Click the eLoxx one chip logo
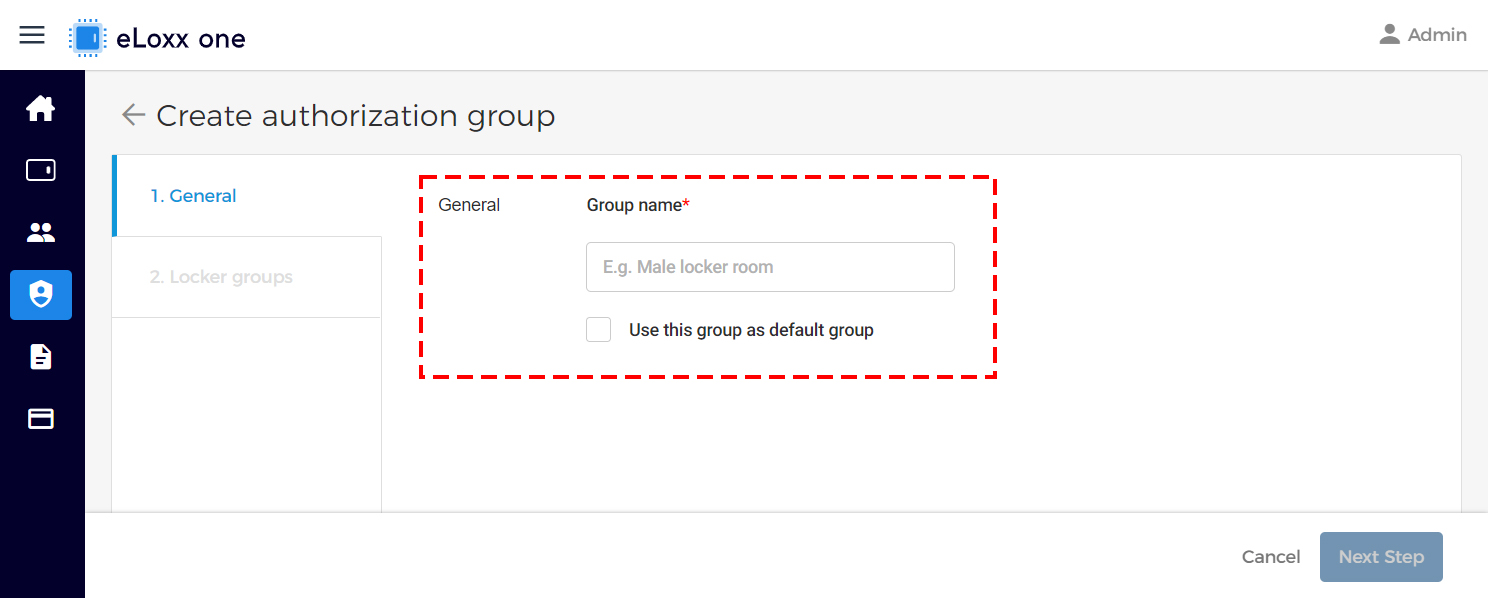 pos(88,38)
